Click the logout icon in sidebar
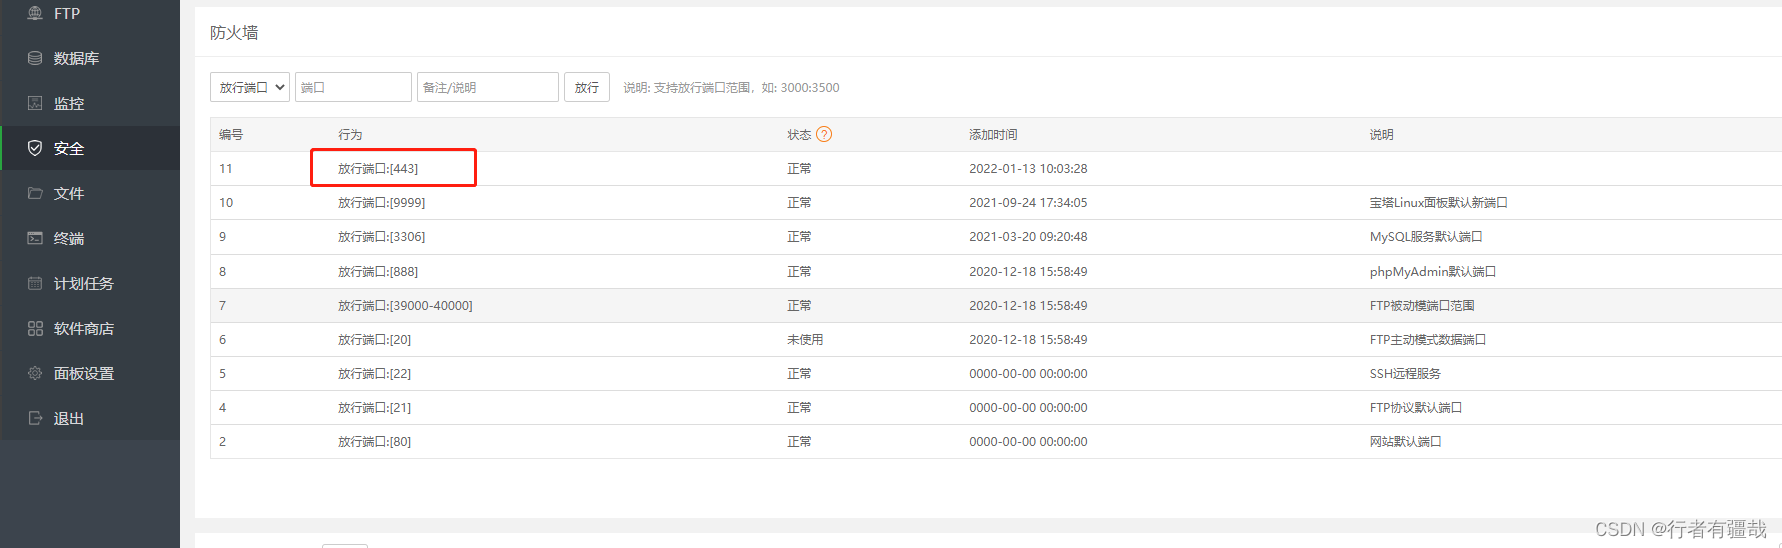 click(x=35, y=418)
